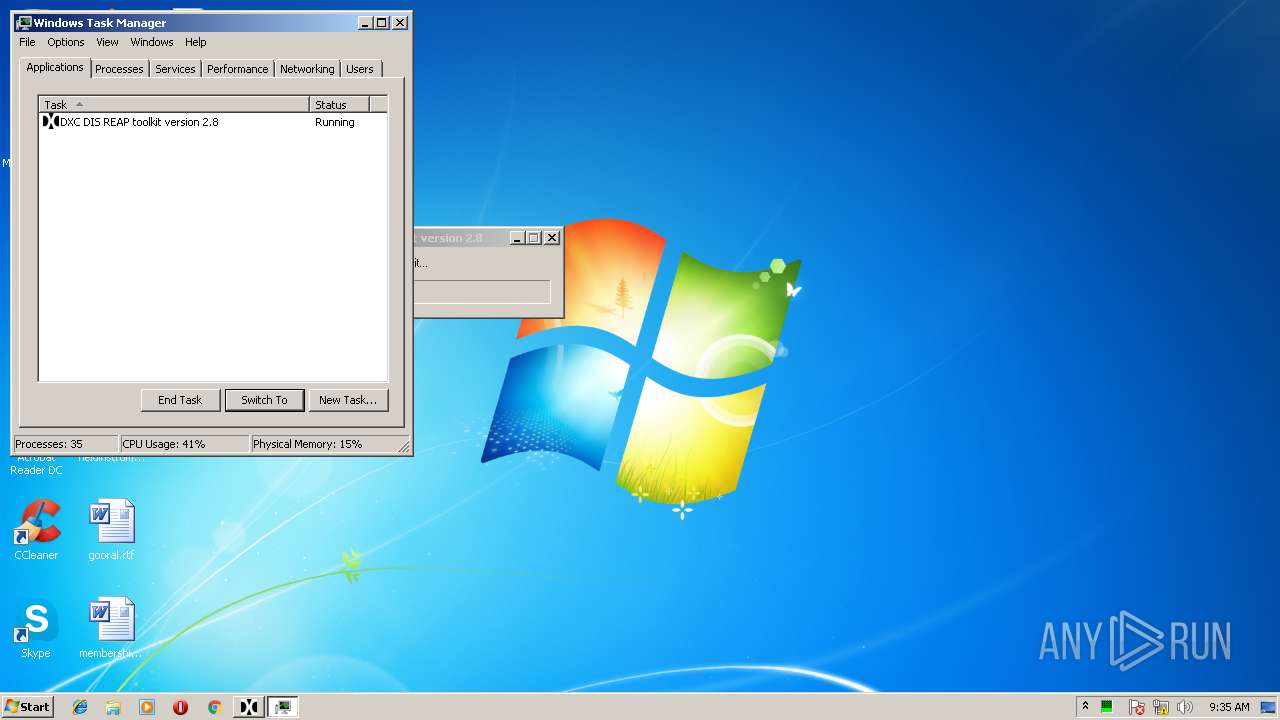Click the 9:35 AM clock

(1229, 707)
